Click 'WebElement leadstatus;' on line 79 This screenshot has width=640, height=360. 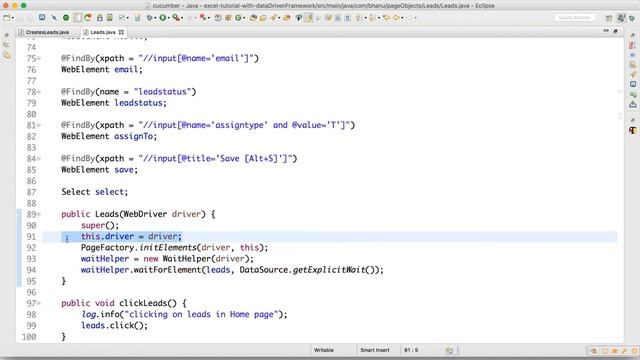click(x=114, y=103)
